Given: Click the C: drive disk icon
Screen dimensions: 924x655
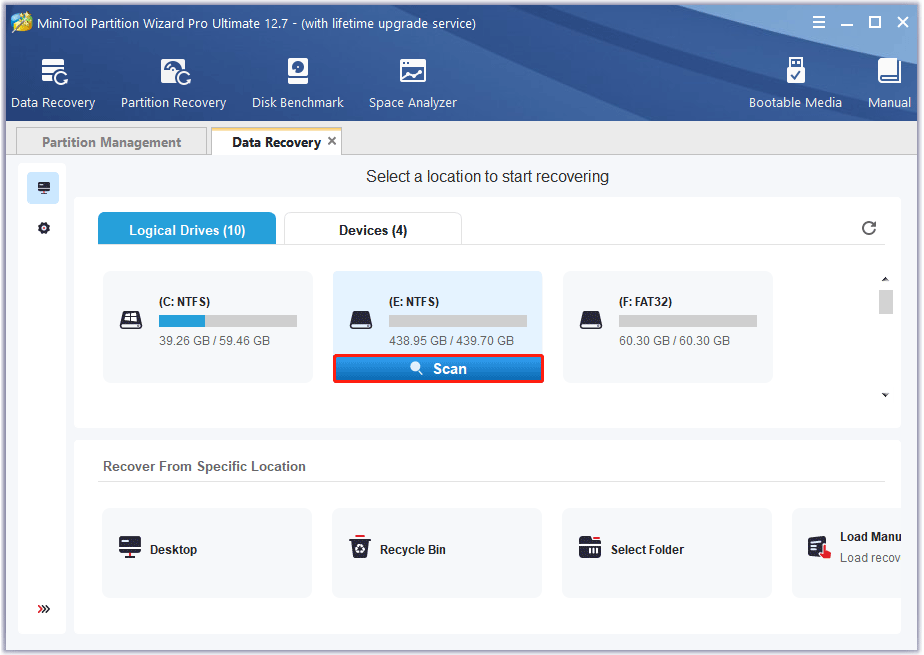Looking at the screenshot, I should point(131,320).
